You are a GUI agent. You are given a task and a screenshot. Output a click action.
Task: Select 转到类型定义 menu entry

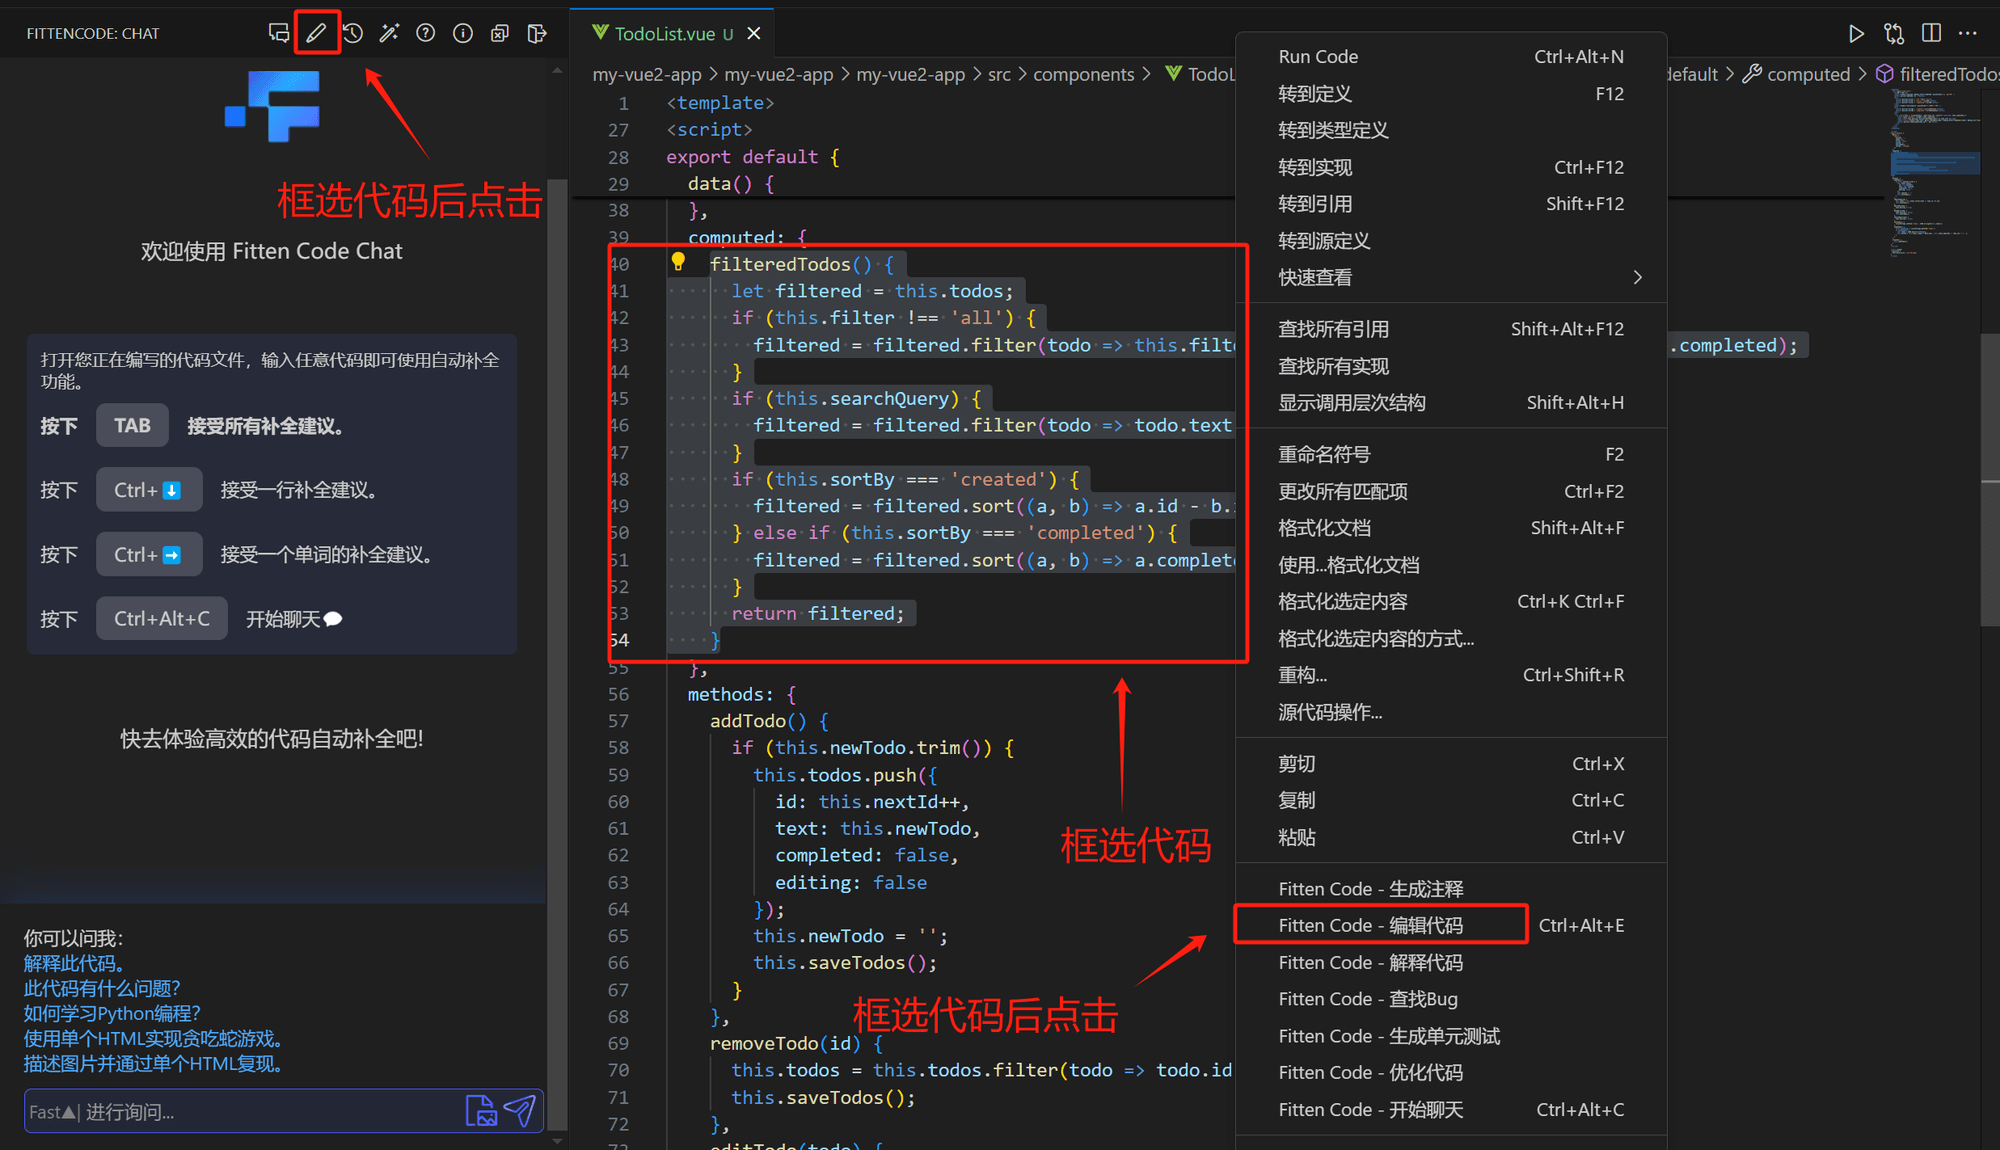(1451, 130)
